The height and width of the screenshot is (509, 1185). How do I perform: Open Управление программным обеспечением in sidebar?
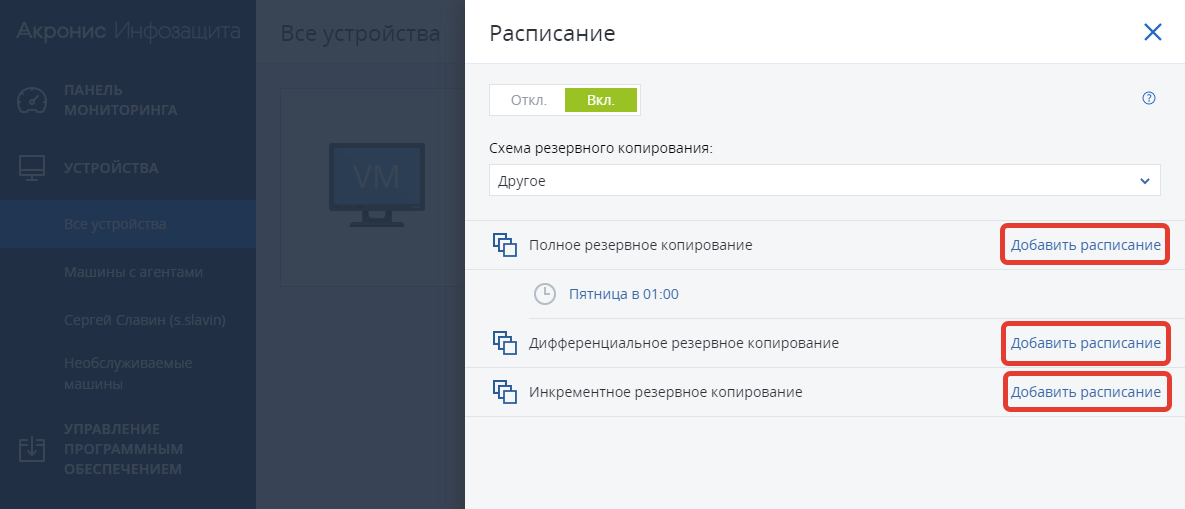pyautogui.click(x=123, y=449)
